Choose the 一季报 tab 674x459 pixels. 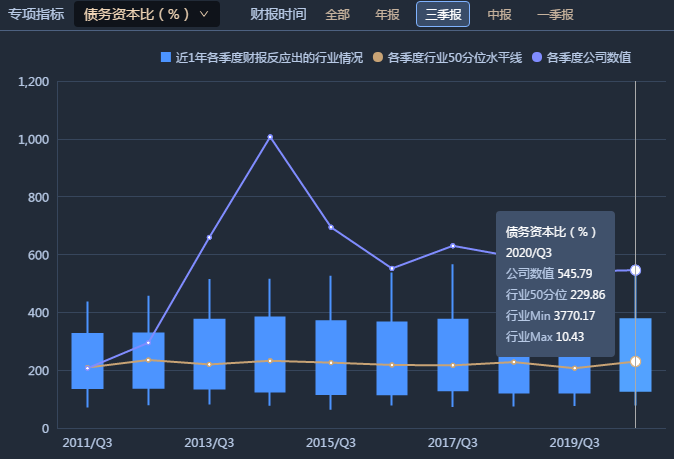(555, 15)
